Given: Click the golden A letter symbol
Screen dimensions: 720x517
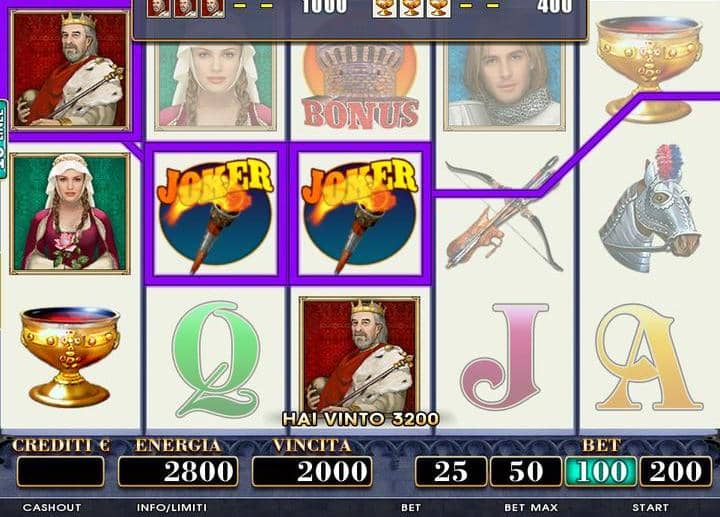Looking at the screenshot, I should click(648, 357).
